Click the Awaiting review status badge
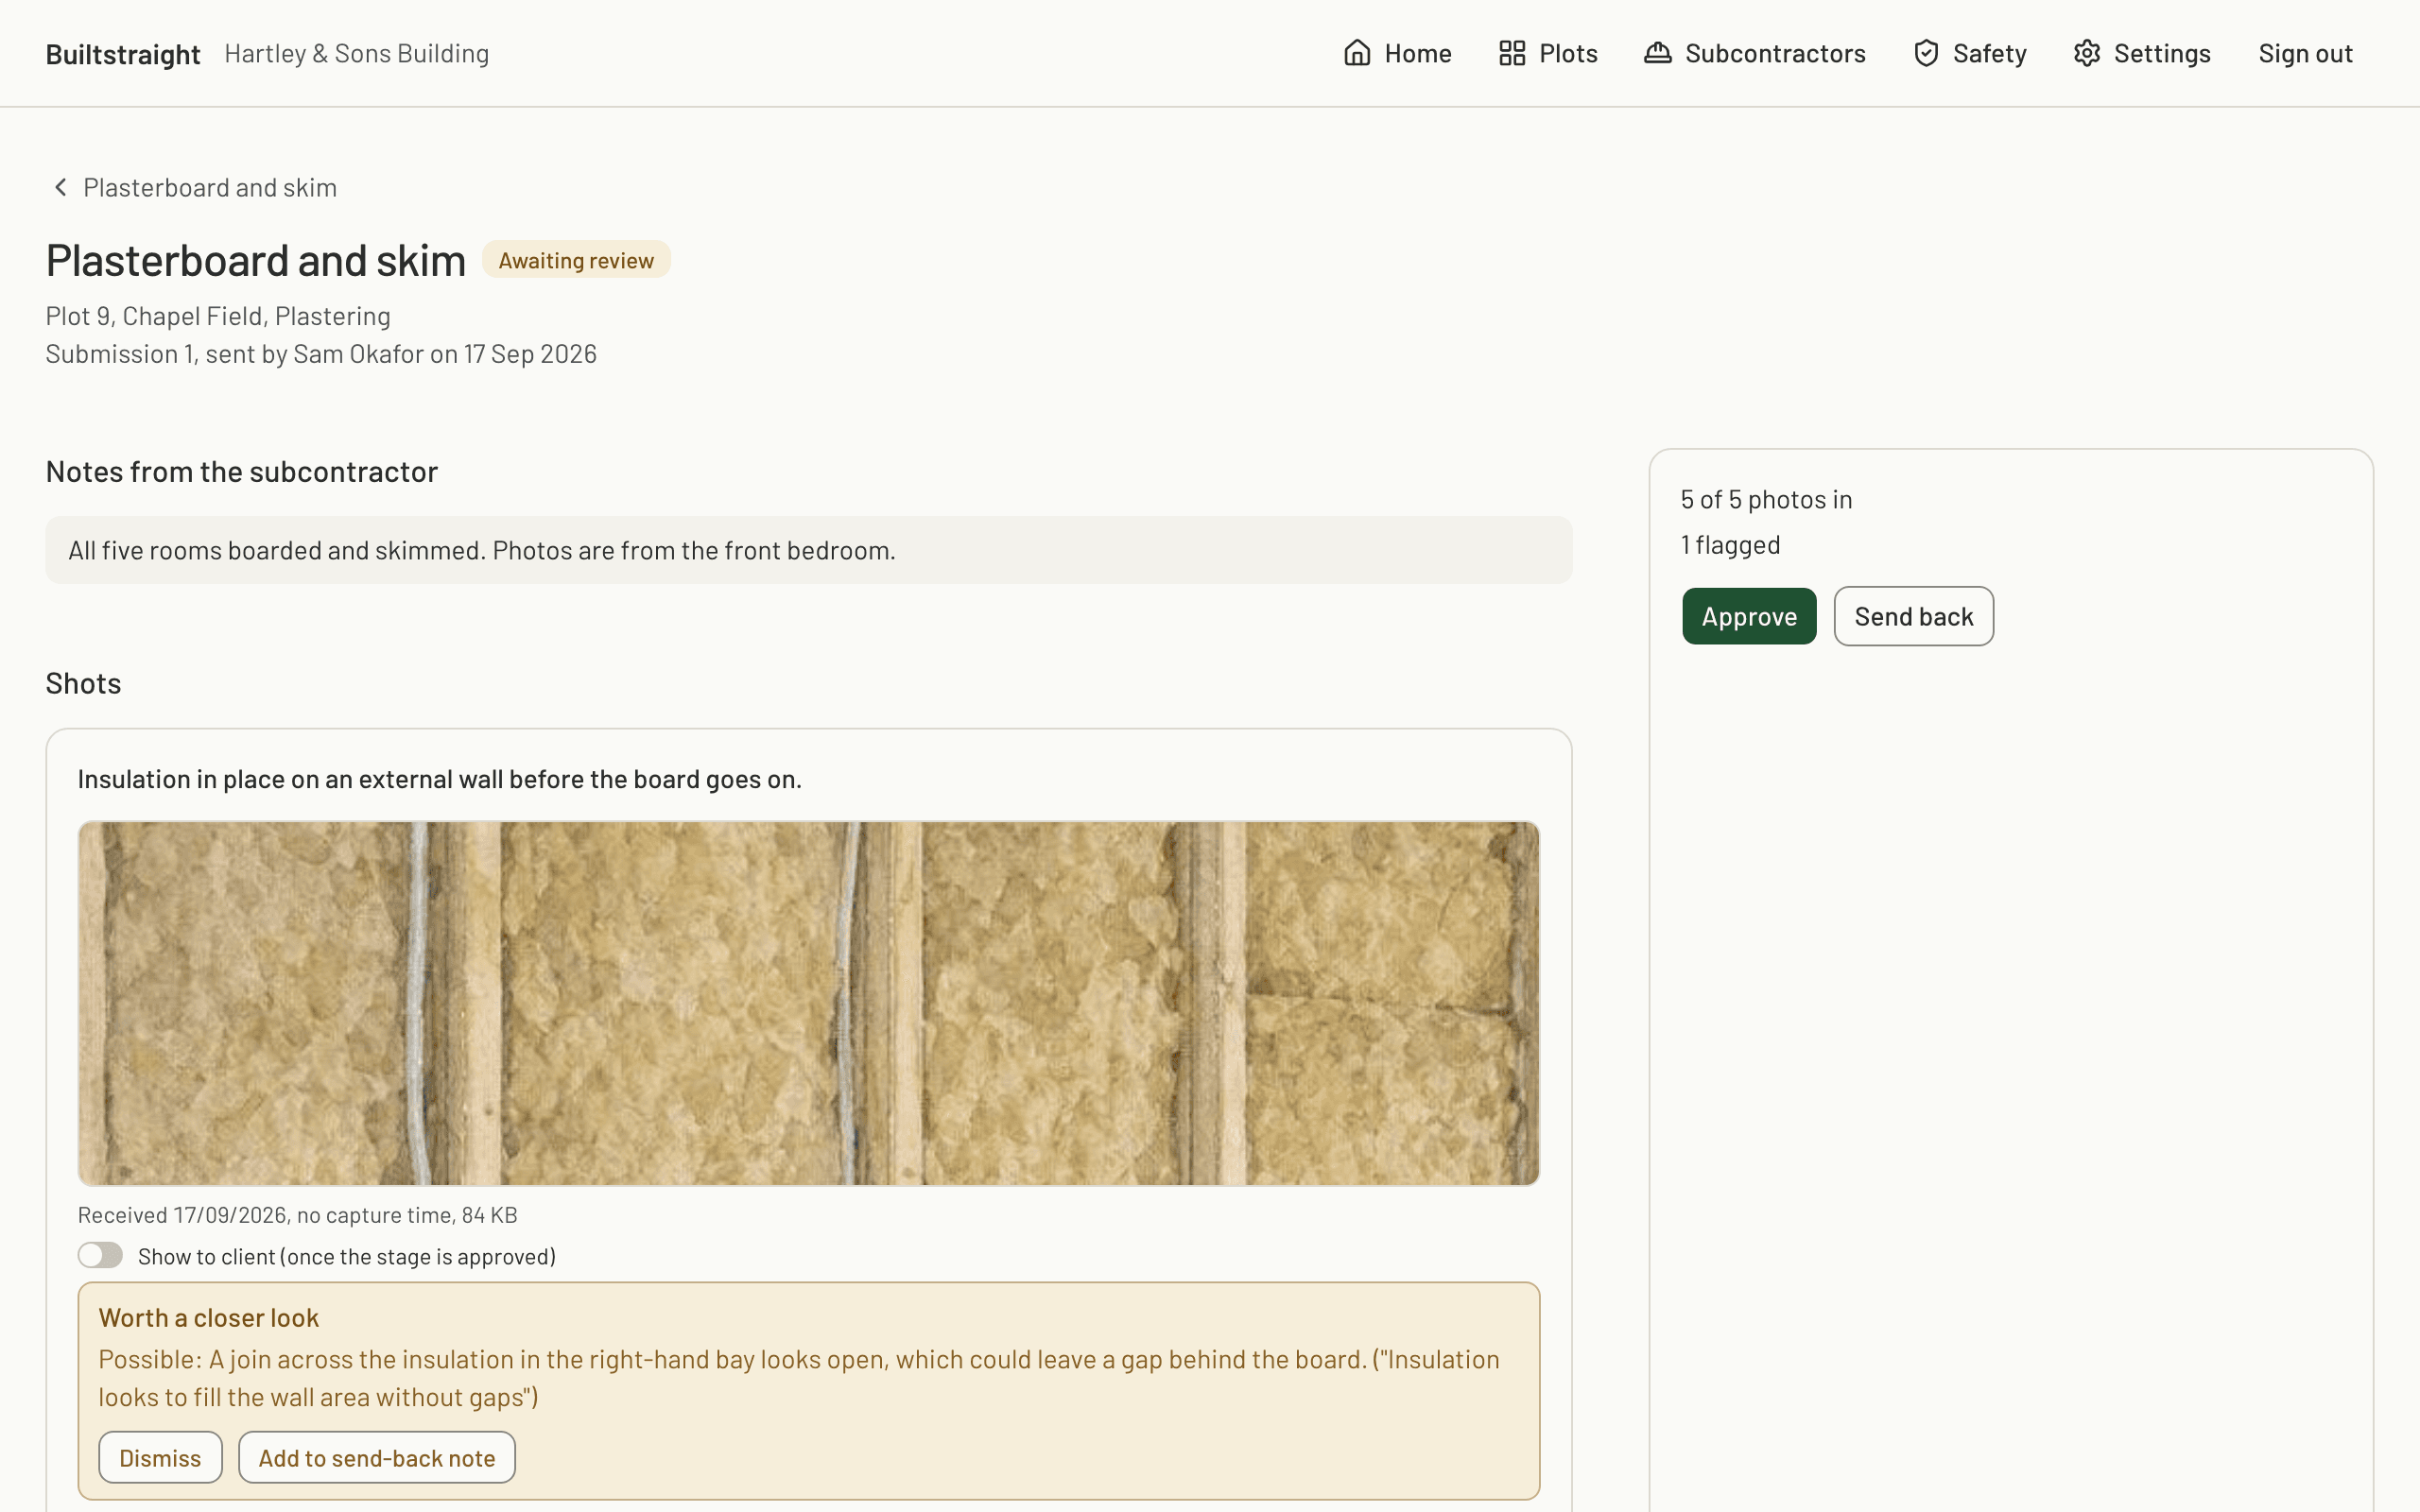The image size is (2420, 1512). pyautogui.click(x=576, y=260)
